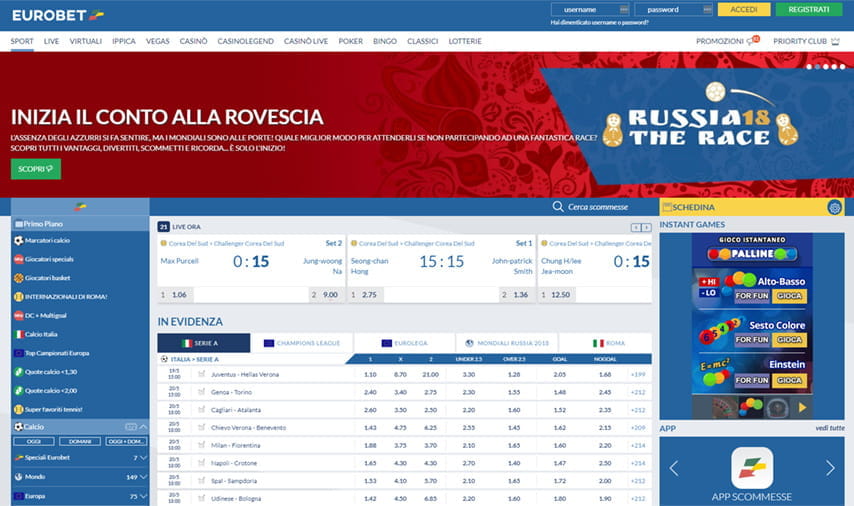
Task: Click the REGISTRATI button
Action: [809, 10]
